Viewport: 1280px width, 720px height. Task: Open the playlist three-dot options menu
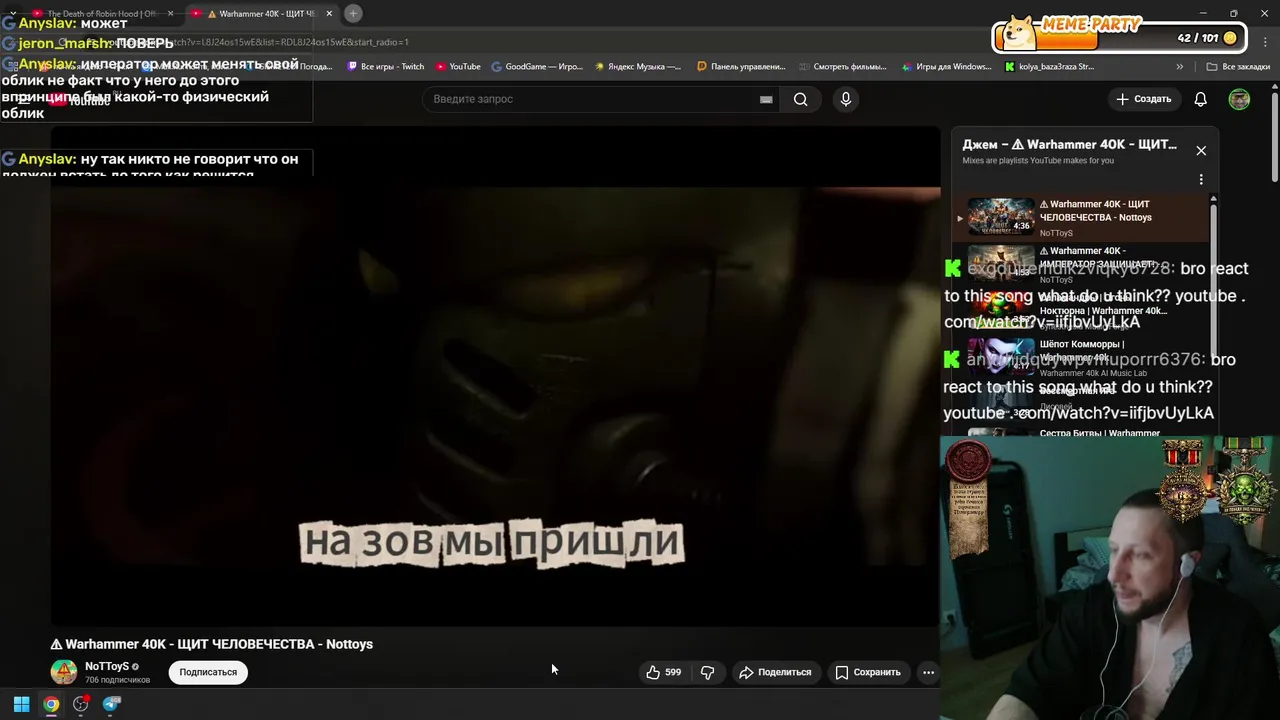click(x=1201, y=180)
